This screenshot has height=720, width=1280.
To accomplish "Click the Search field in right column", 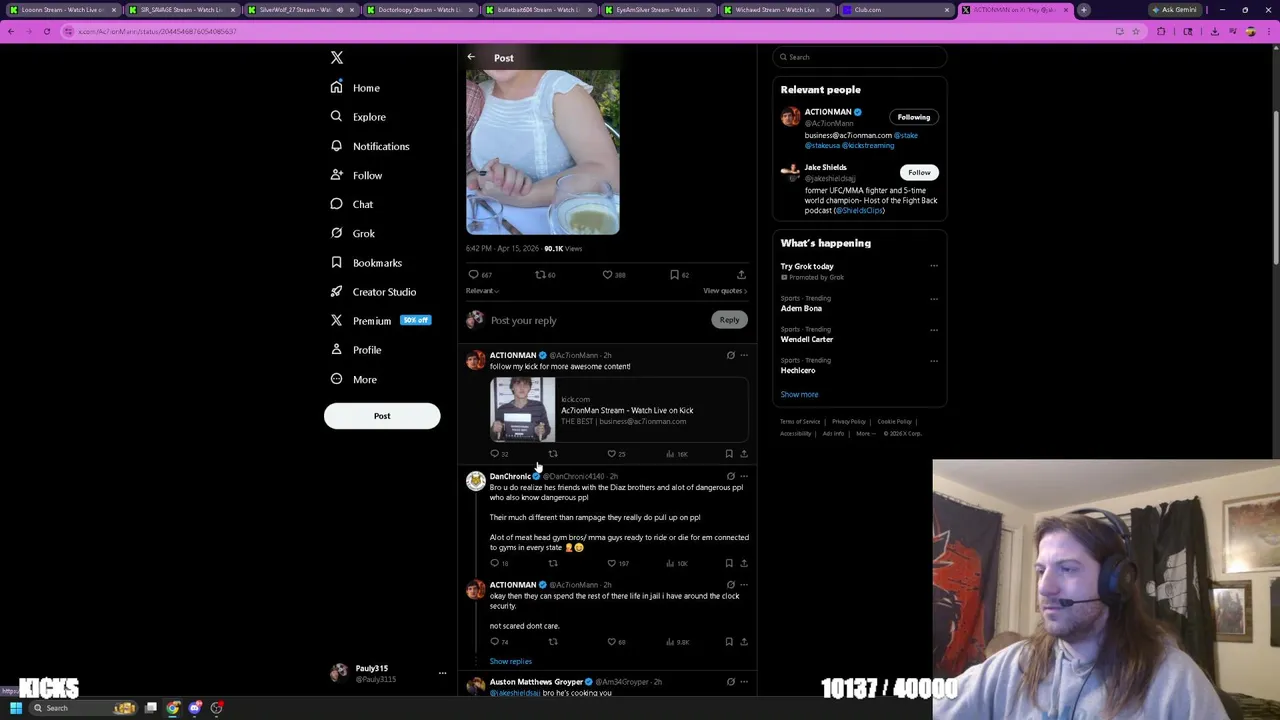I will 859,57.
